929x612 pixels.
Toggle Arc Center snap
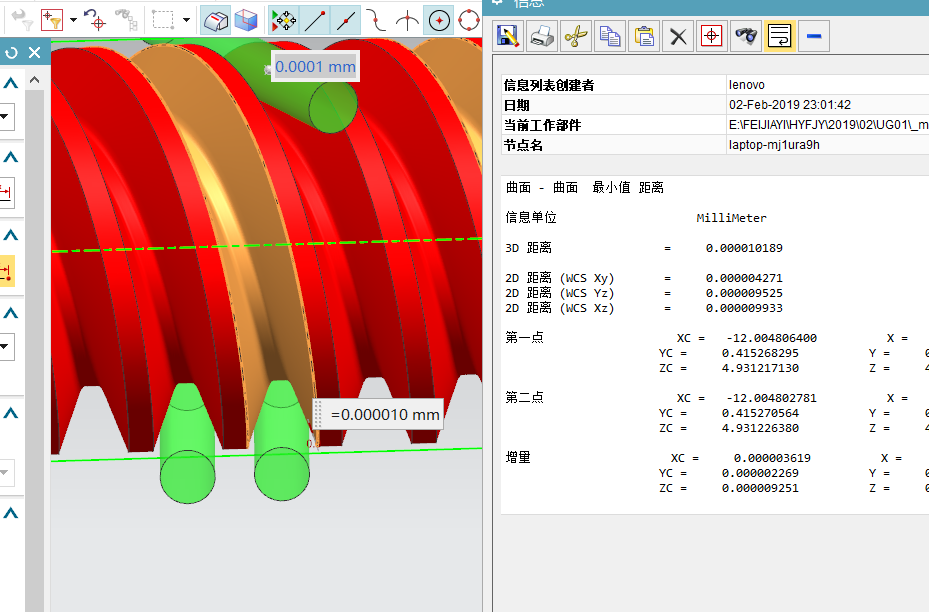pos(439,20)
